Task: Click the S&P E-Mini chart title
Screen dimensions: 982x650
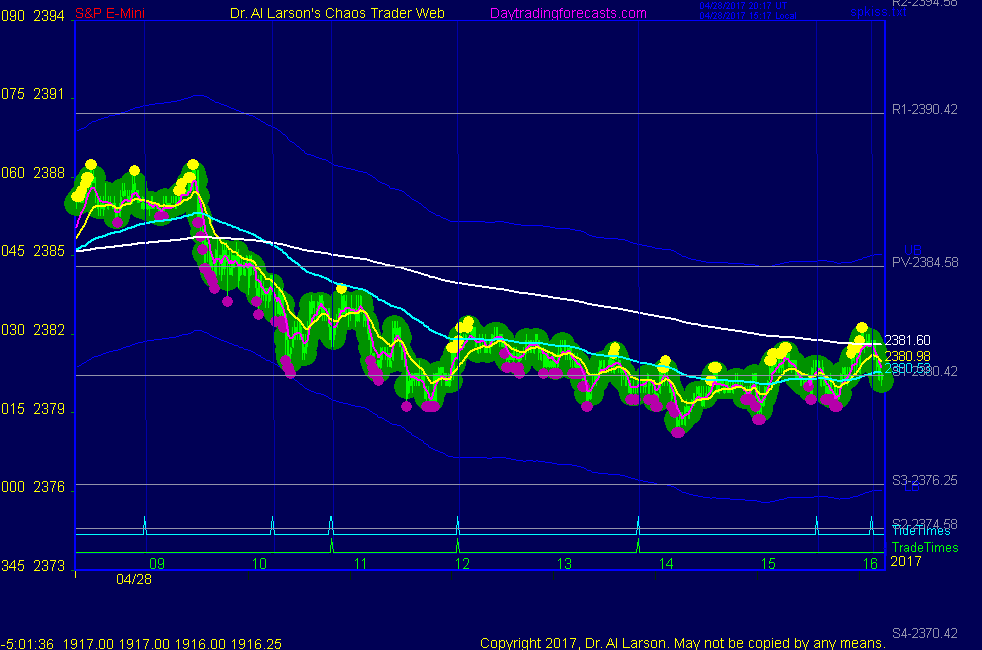Action: [x=110, y=13]
